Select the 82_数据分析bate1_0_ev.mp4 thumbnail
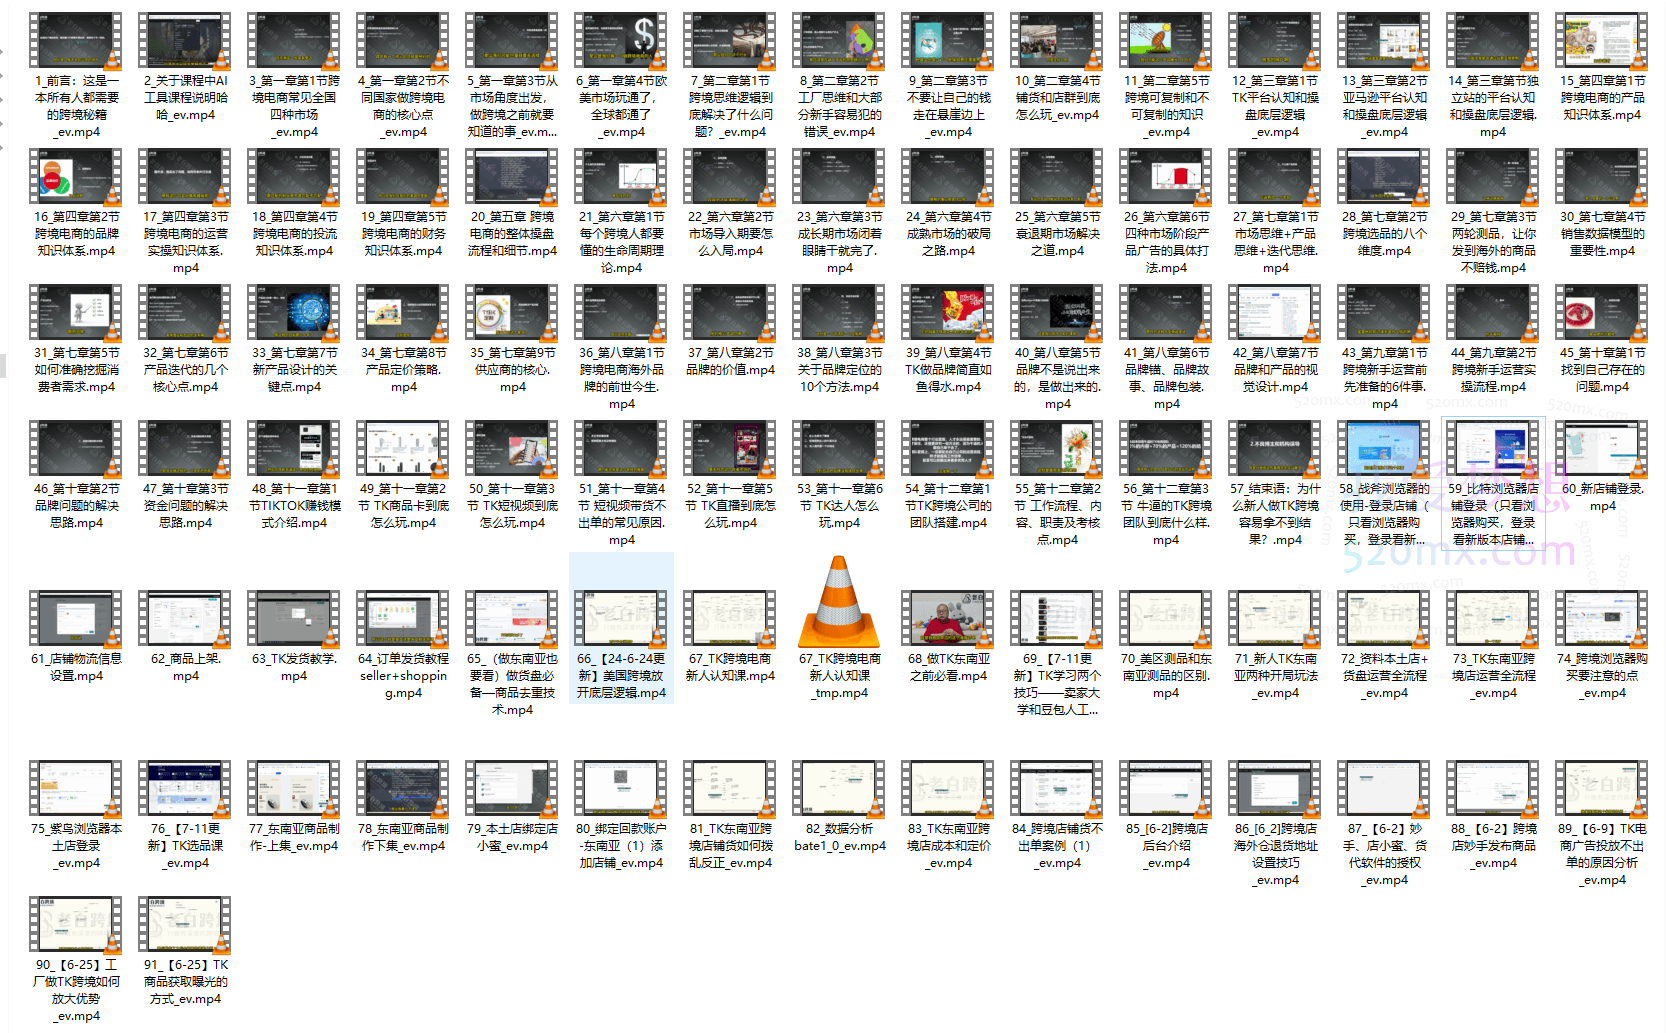This screenshot has width=1666, height=1033. pyautogui.click(x=839, y=789)
